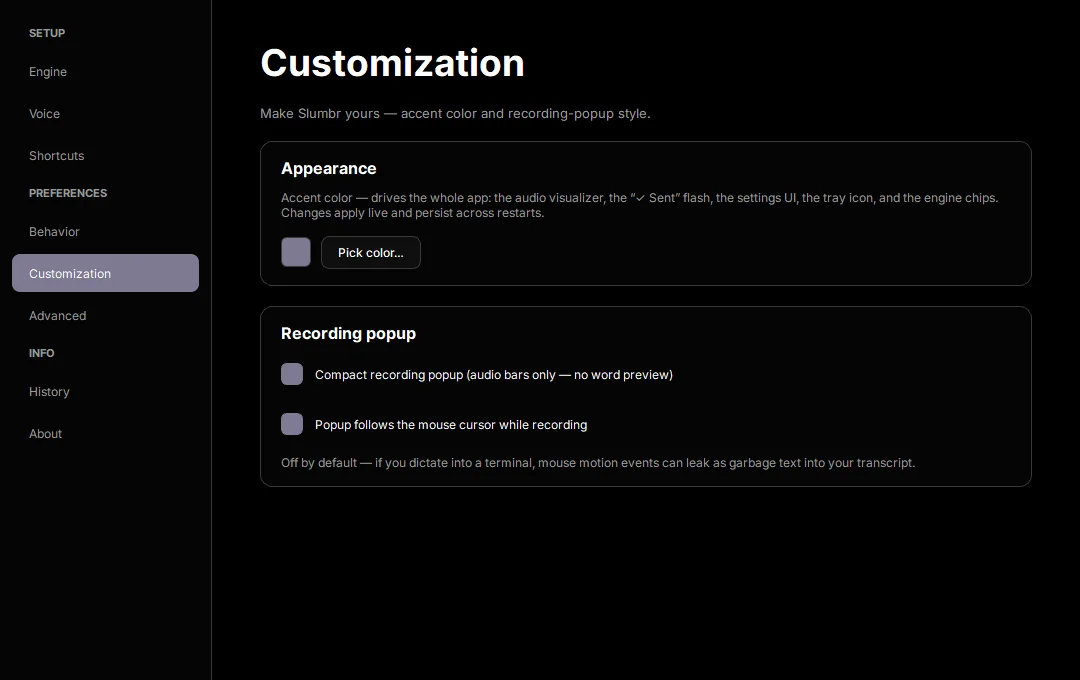Click the Accent color description text
The width and height of the screenshot is (1080, 680).
[639, 205]
